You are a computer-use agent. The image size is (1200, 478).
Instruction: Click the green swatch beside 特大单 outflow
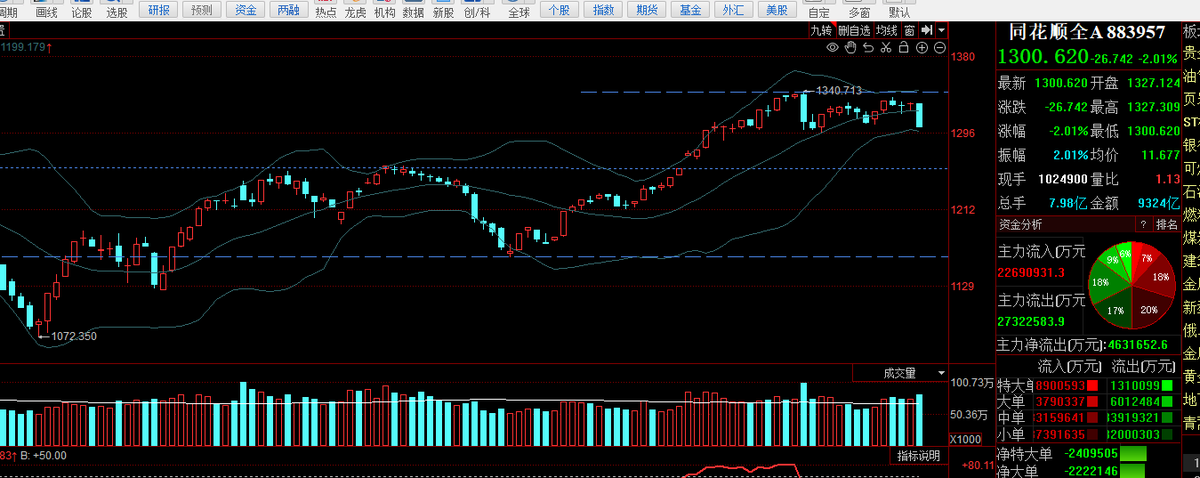(1167, 385)
